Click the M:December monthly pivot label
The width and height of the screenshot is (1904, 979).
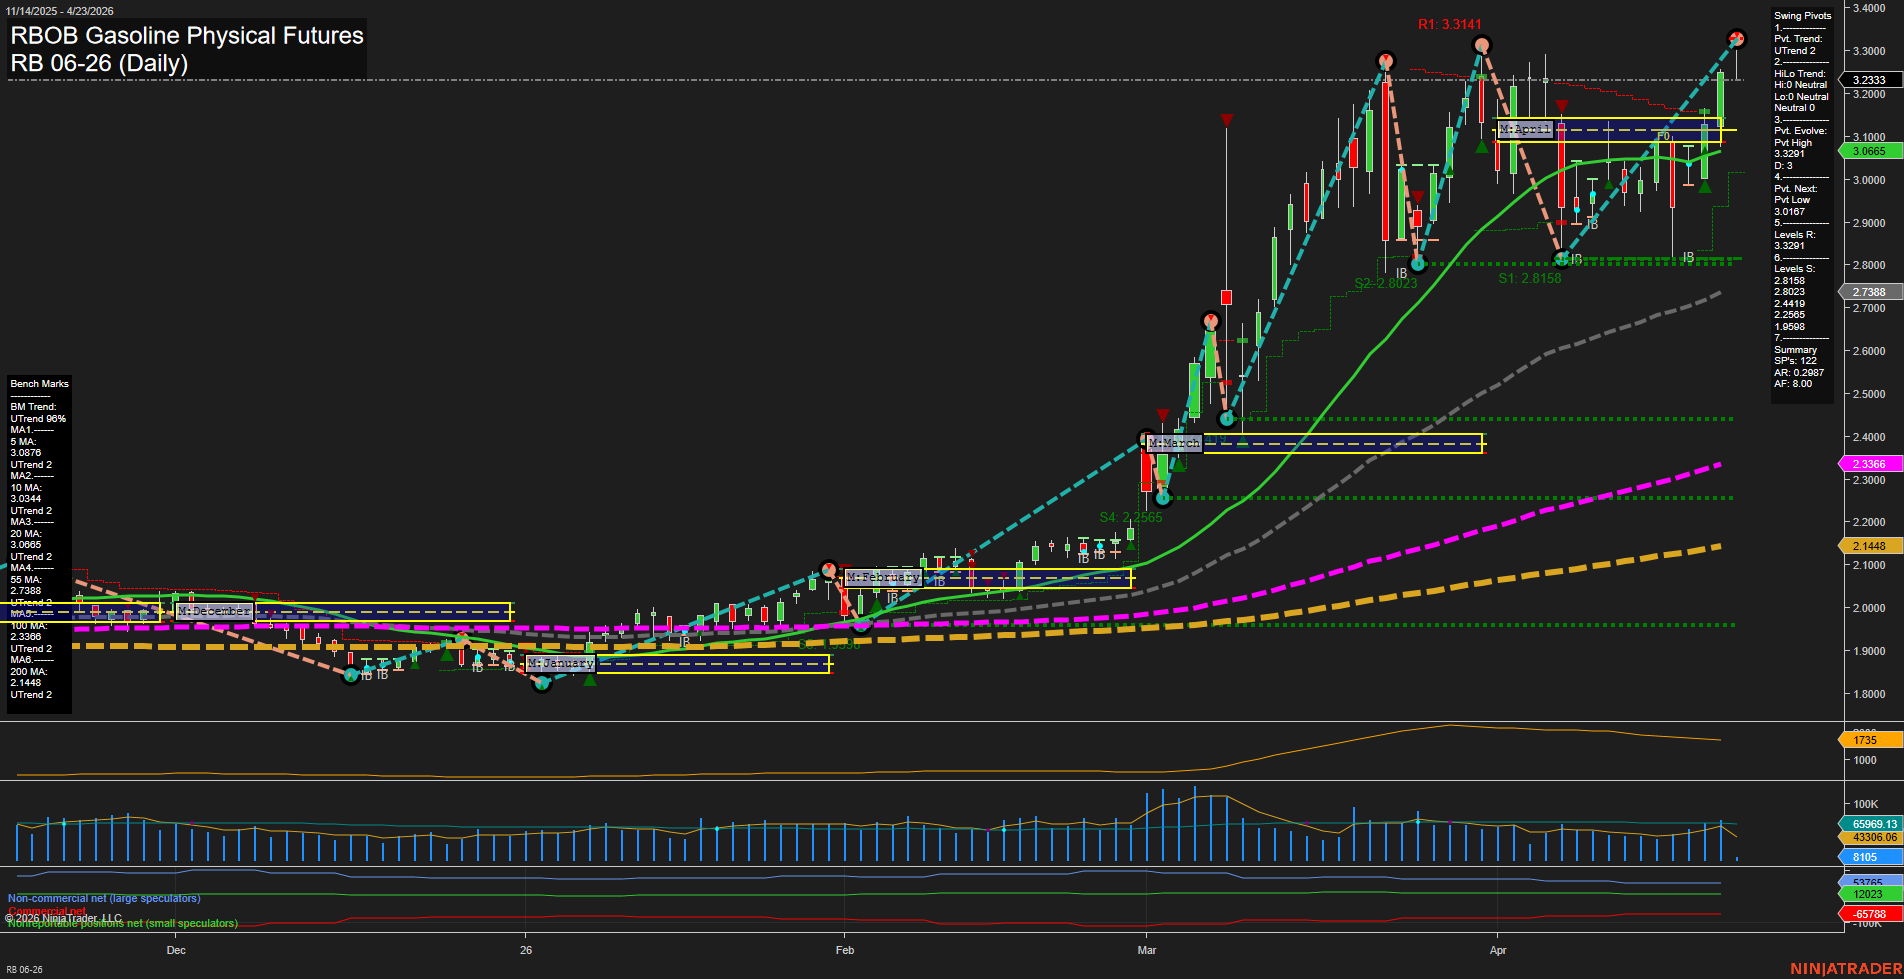(212, 610)
